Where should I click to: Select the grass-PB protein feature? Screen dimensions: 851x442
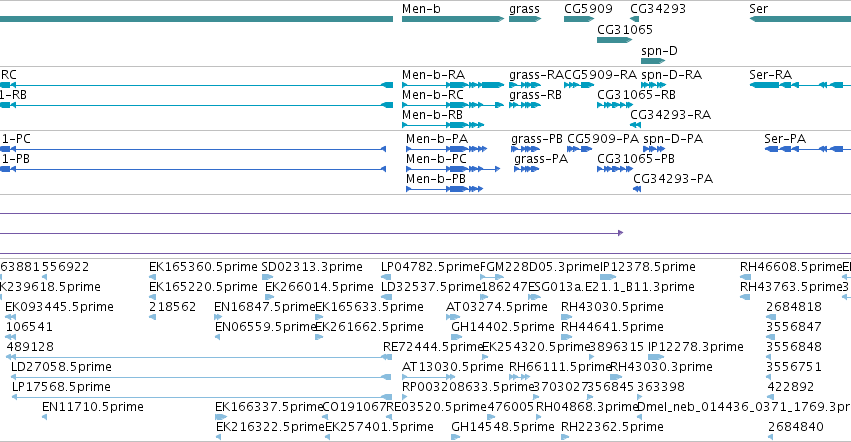[525, 149]
